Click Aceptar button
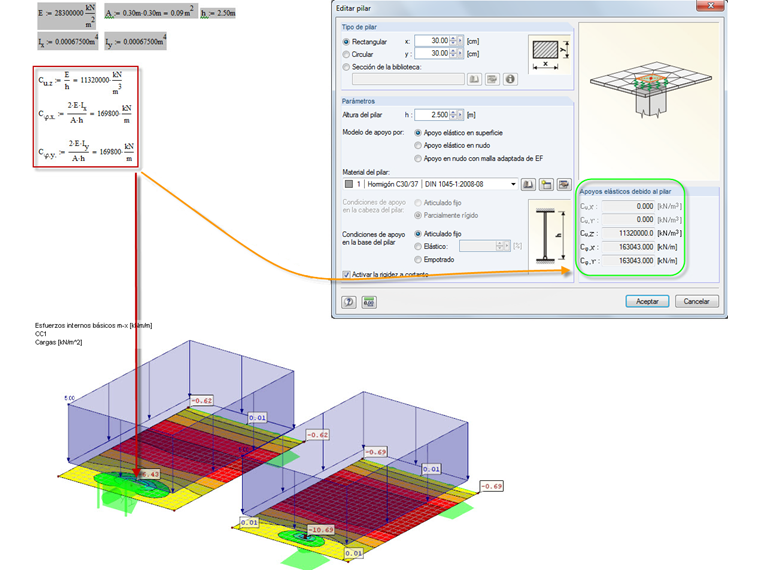760x570 pixels. pos(647,301)
